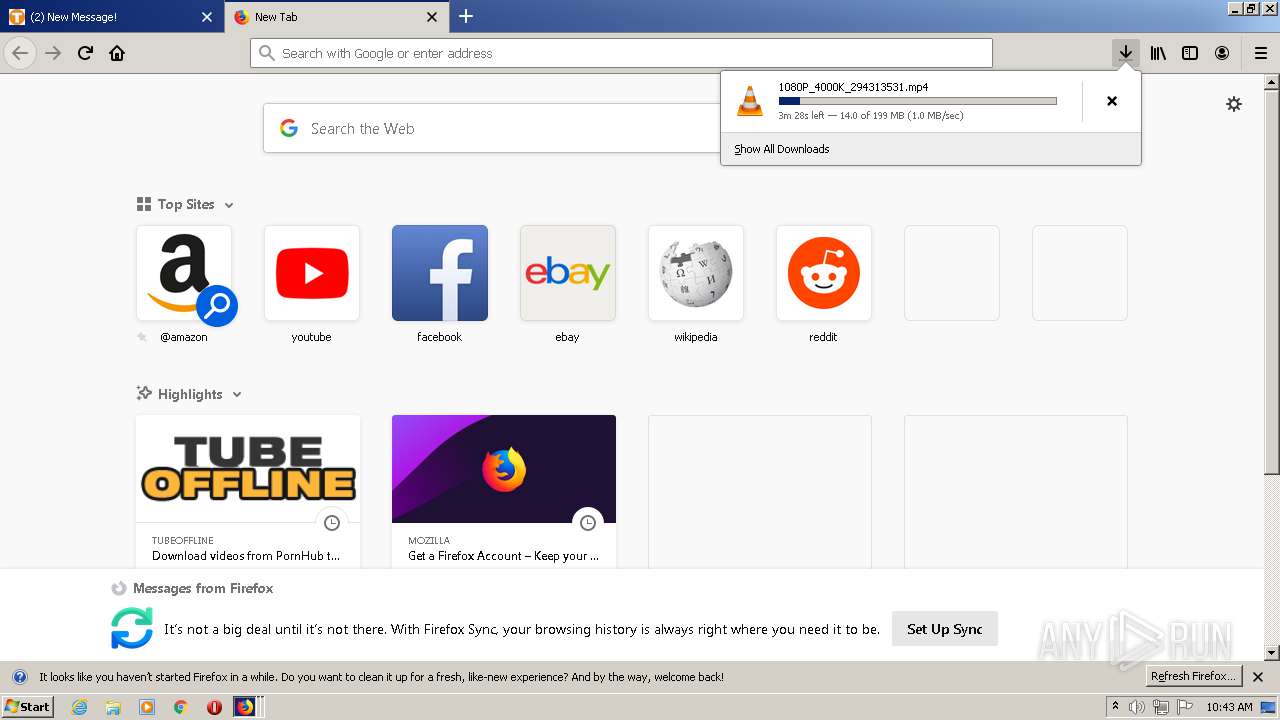
Task: Click the address bar search field
Action: pos(621,53)
